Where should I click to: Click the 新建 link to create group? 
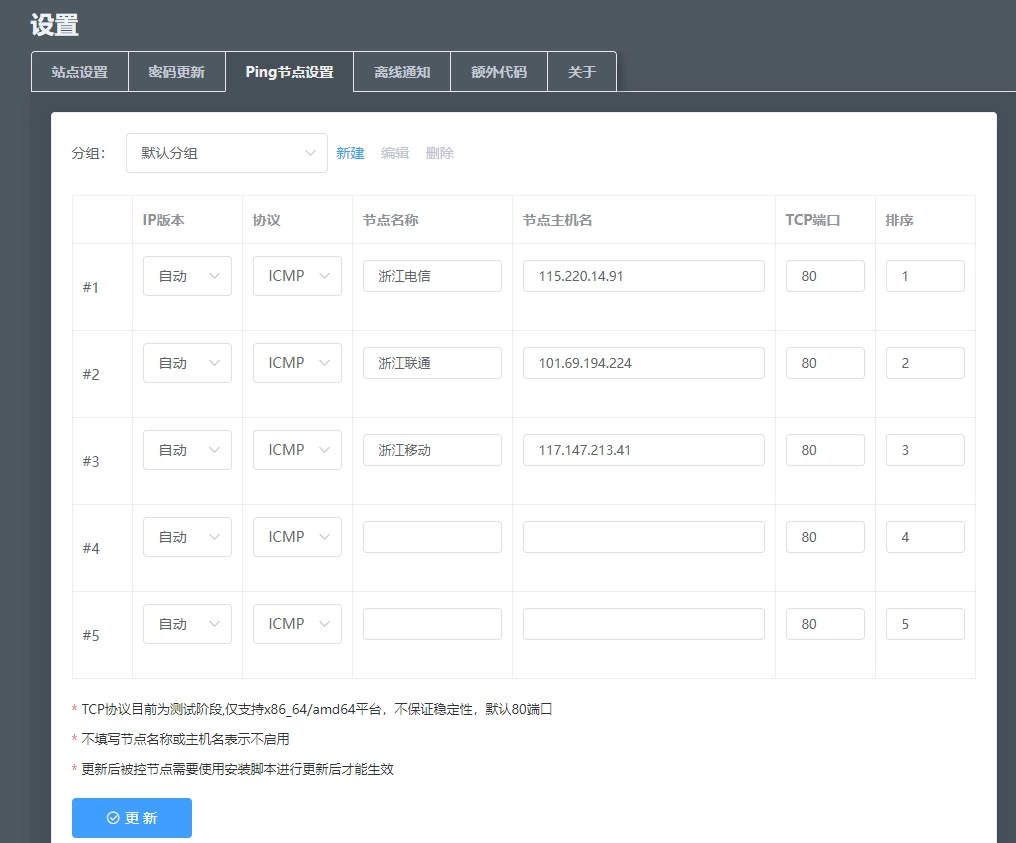point(350,153)
